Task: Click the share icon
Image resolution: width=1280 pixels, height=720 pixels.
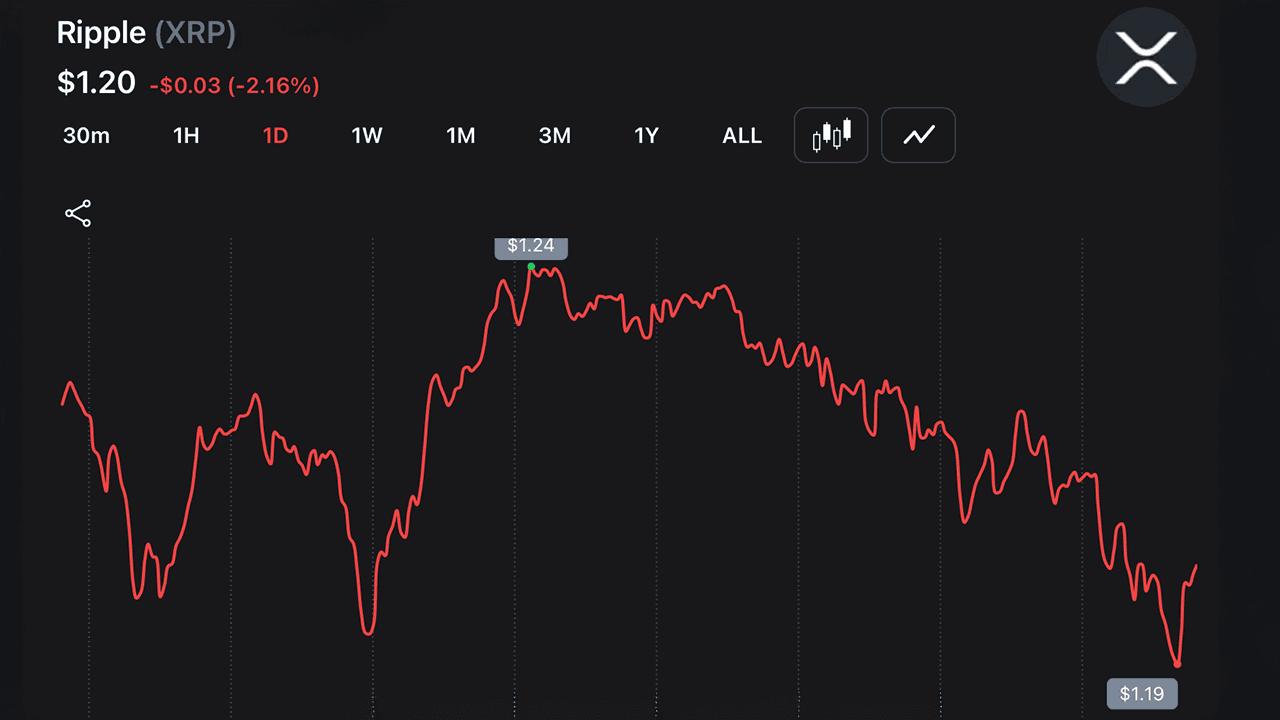Action: point(78,213)
